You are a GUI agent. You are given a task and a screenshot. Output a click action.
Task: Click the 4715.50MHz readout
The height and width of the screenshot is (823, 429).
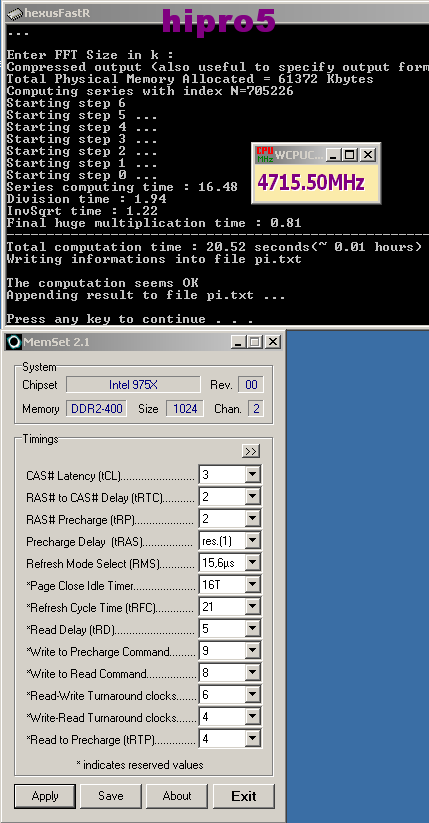coord(311,183)
